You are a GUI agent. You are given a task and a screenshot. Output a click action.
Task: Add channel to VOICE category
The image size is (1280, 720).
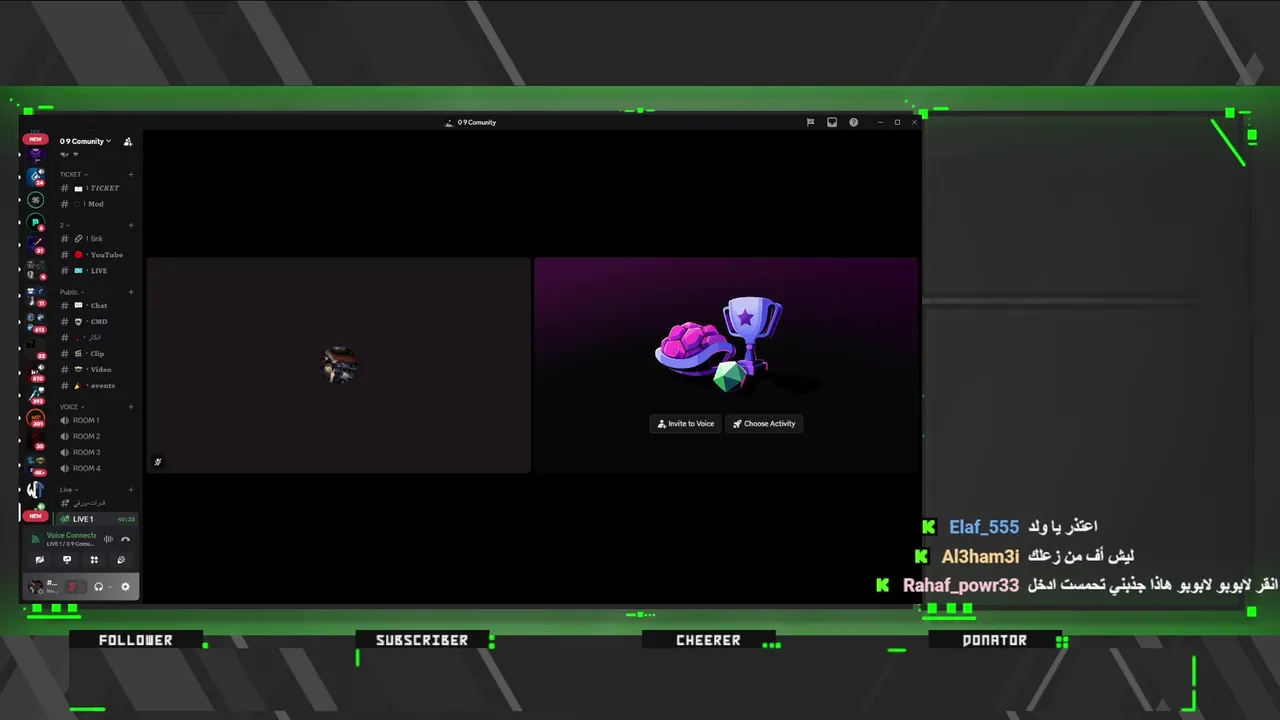point(131,407)
